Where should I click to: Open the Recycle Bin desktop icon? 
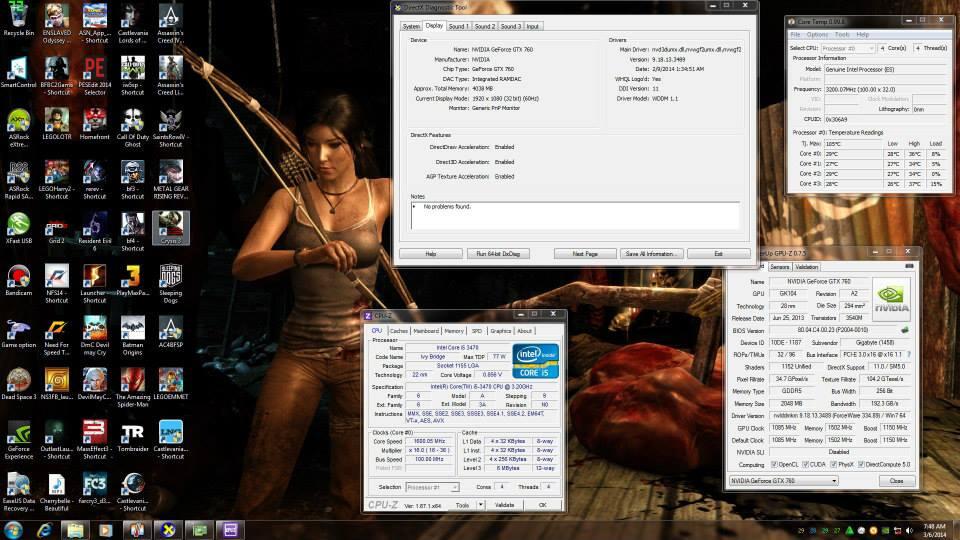18,21
